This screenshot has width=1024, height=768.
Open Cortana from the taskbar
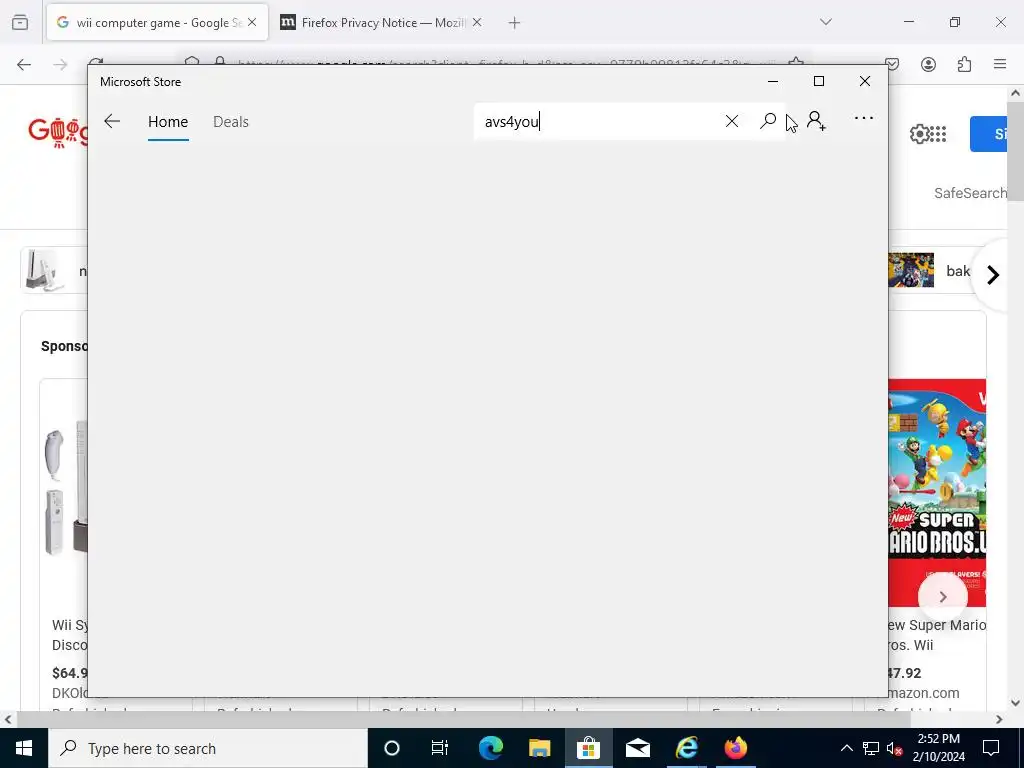pos(391,748)
